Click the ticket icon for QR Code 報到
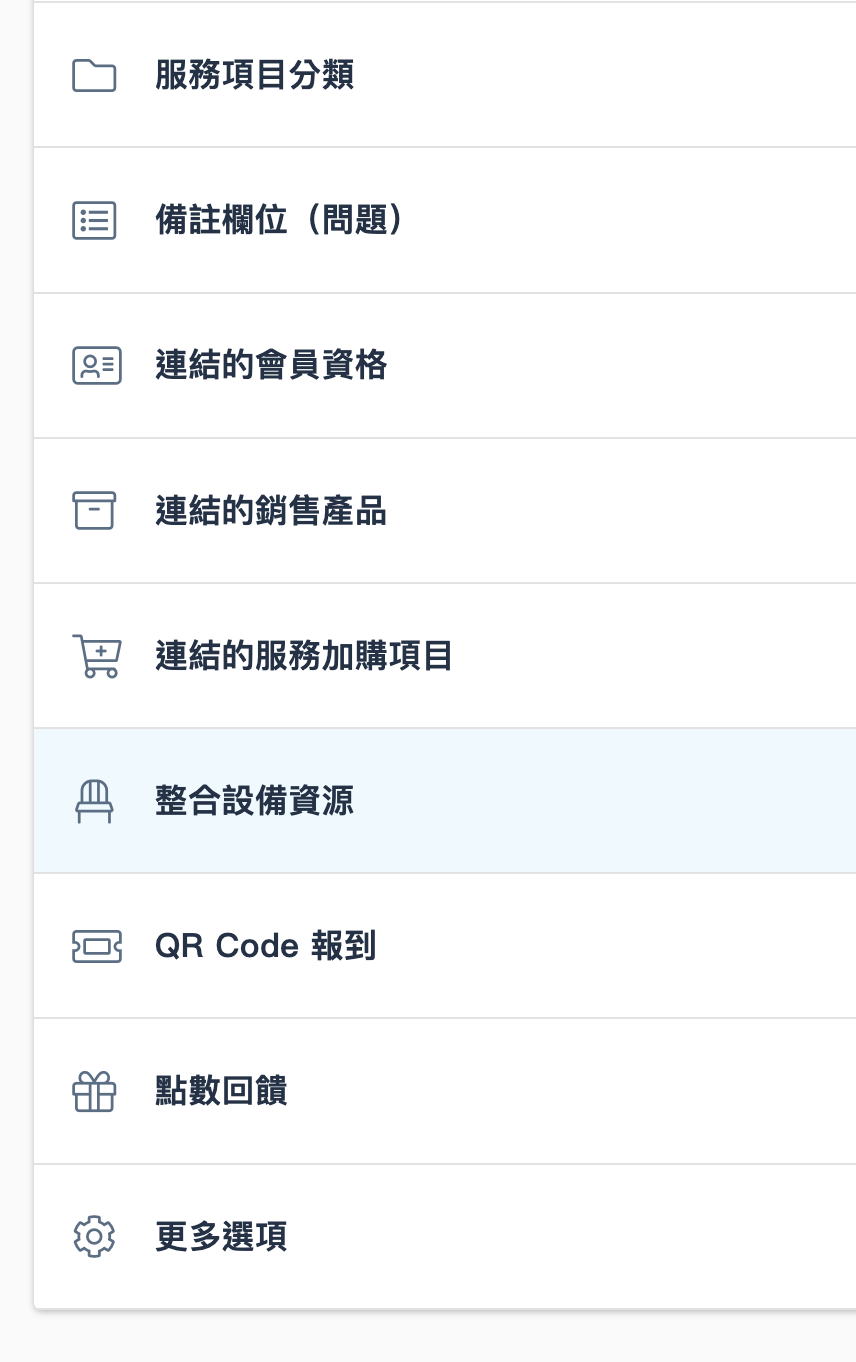Viewport: 856px width, 1362px height. coord(97,947)
